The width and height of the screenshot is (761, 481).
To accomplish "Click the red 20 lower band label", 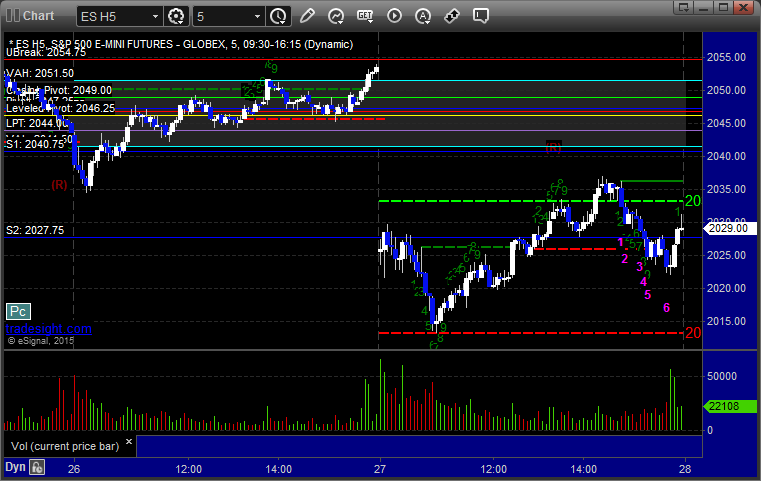I will click(693, 332).
